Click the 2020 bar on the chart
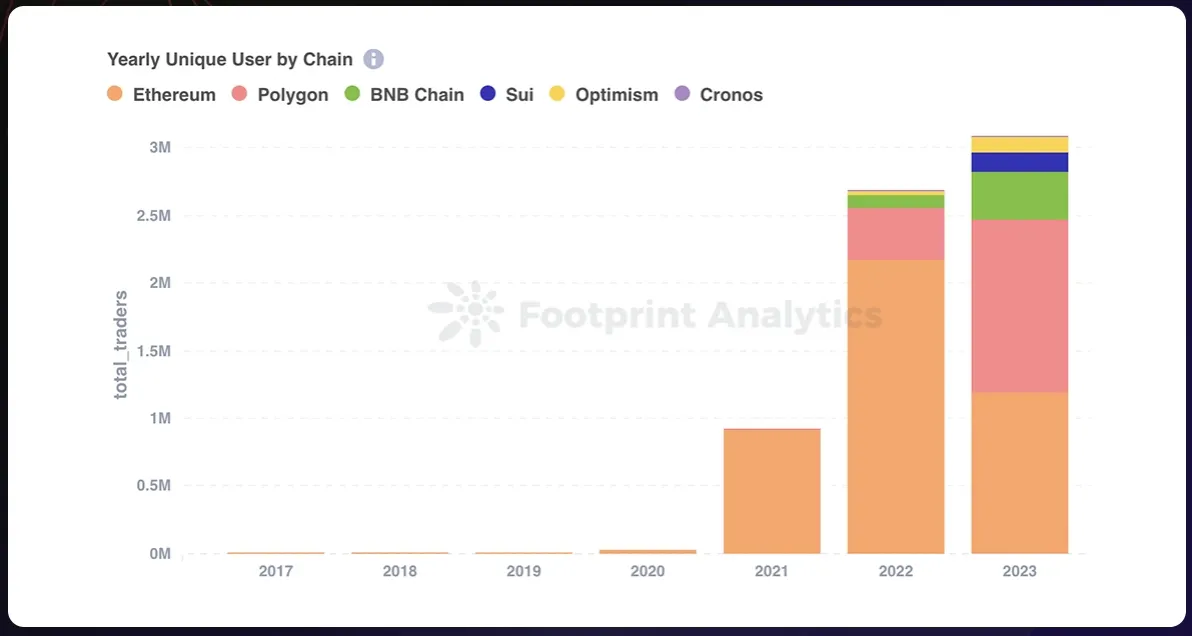Image resolution: width=1192 pixels, height=636 pixels. (x=648, y=551)
